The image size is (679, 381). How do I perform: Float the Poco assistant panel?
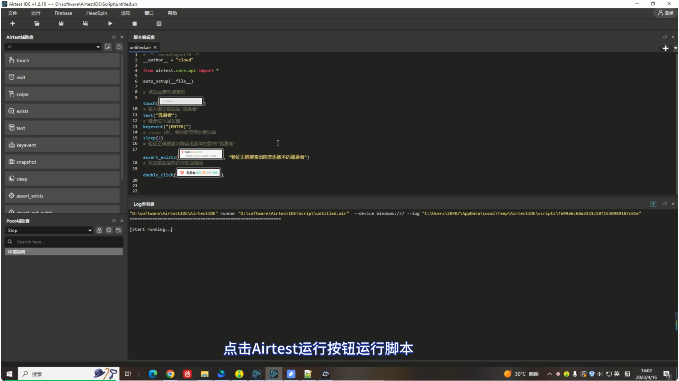[114, 221]
